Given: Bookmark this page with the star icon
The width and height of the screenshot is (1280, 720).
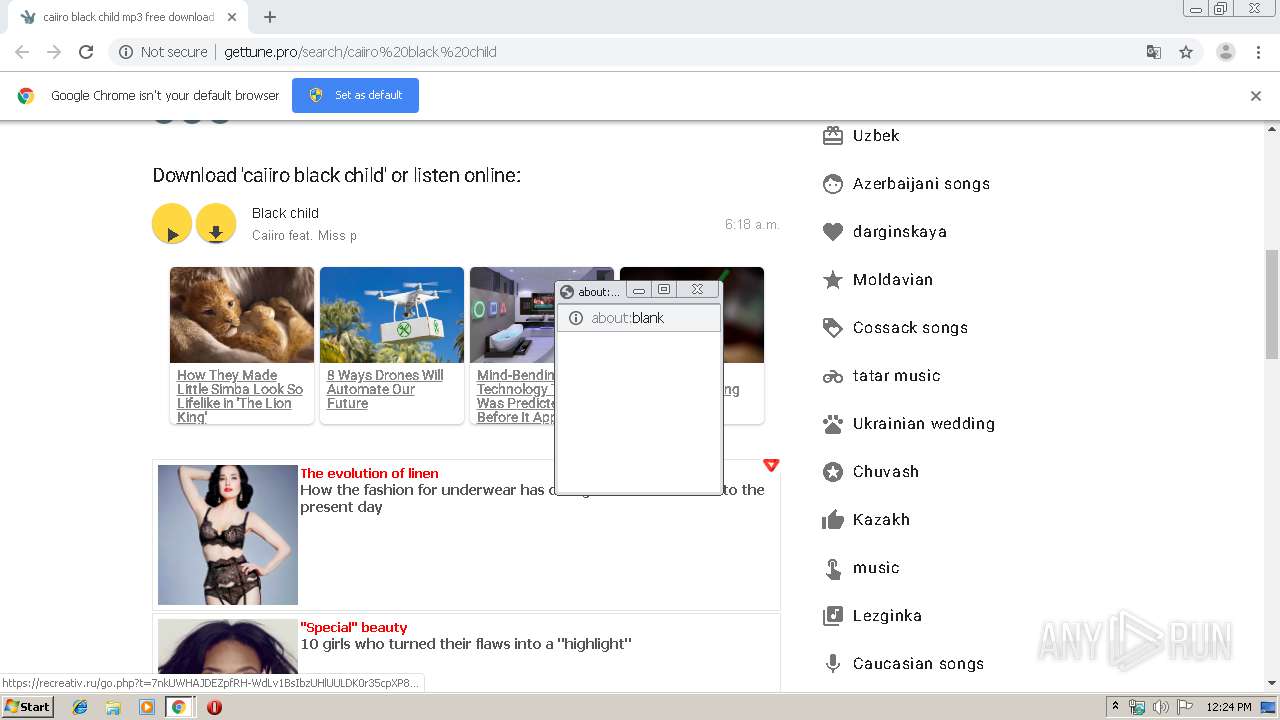Looking at the screenshot, I should 1186,52.
